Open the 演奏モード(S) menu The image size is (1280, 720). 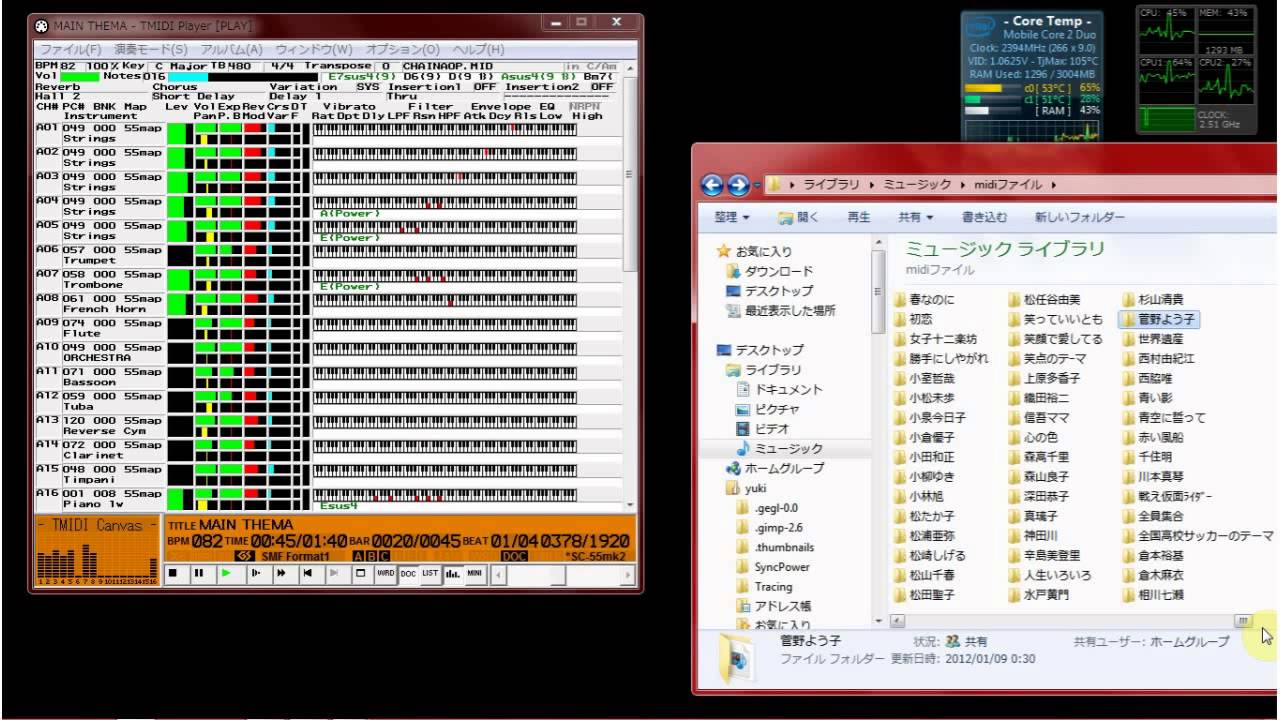tap(151, 49)
